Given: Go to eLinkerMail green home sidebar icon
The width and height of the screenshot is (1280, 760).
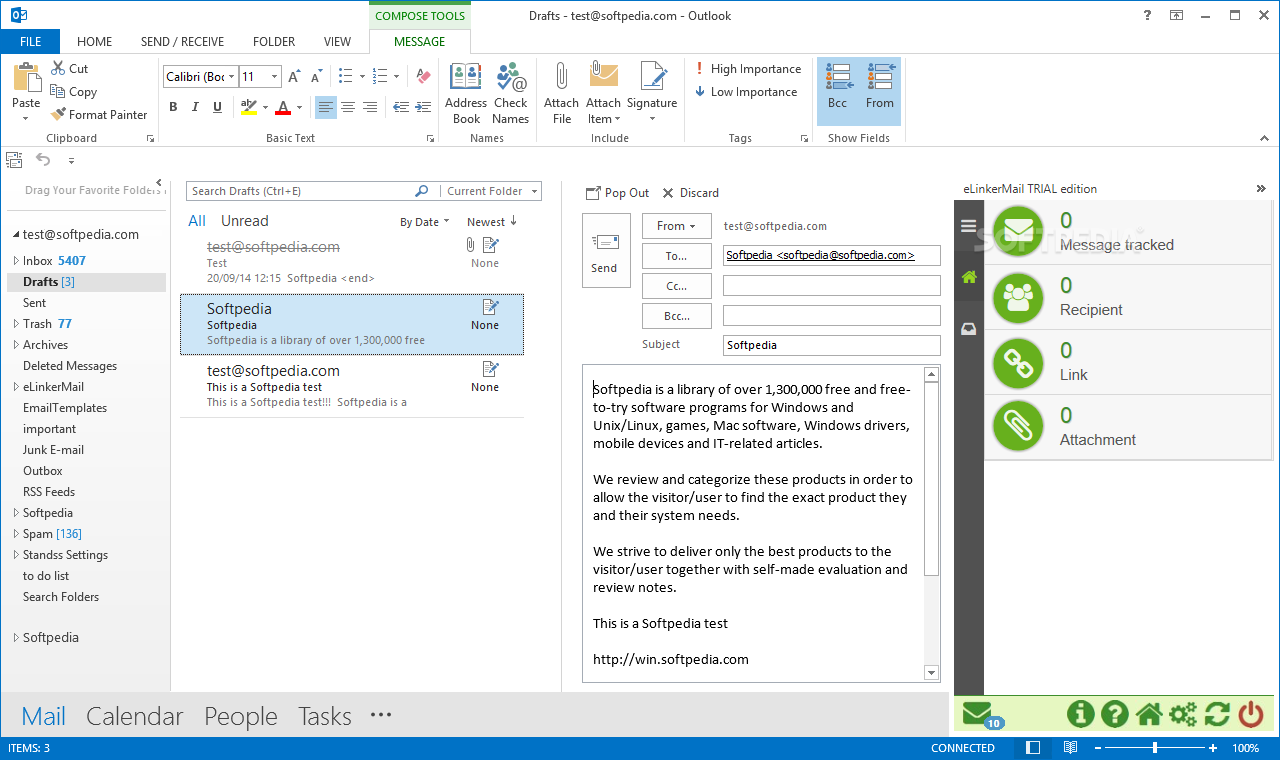Looking at the screenshot, I should point(968,278).
